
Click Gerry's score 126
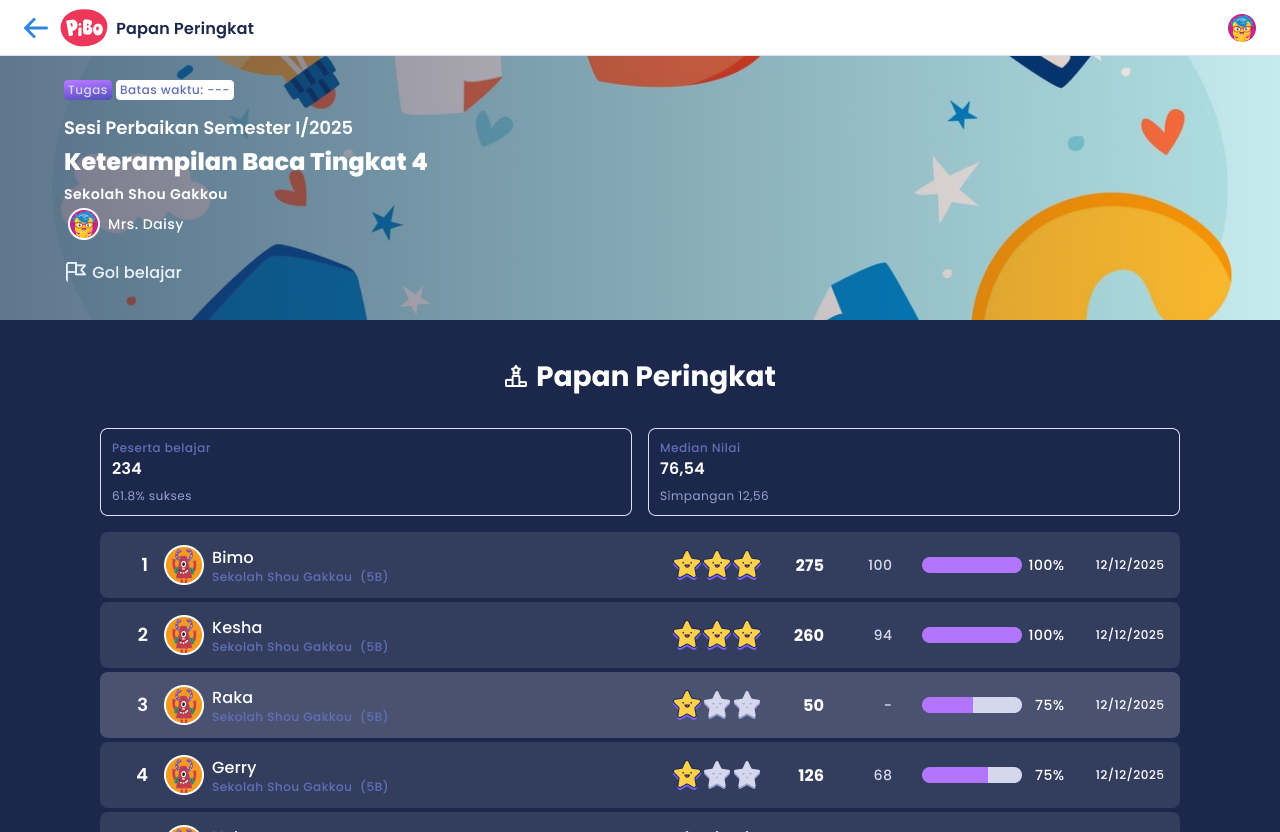tap(811, 775)
